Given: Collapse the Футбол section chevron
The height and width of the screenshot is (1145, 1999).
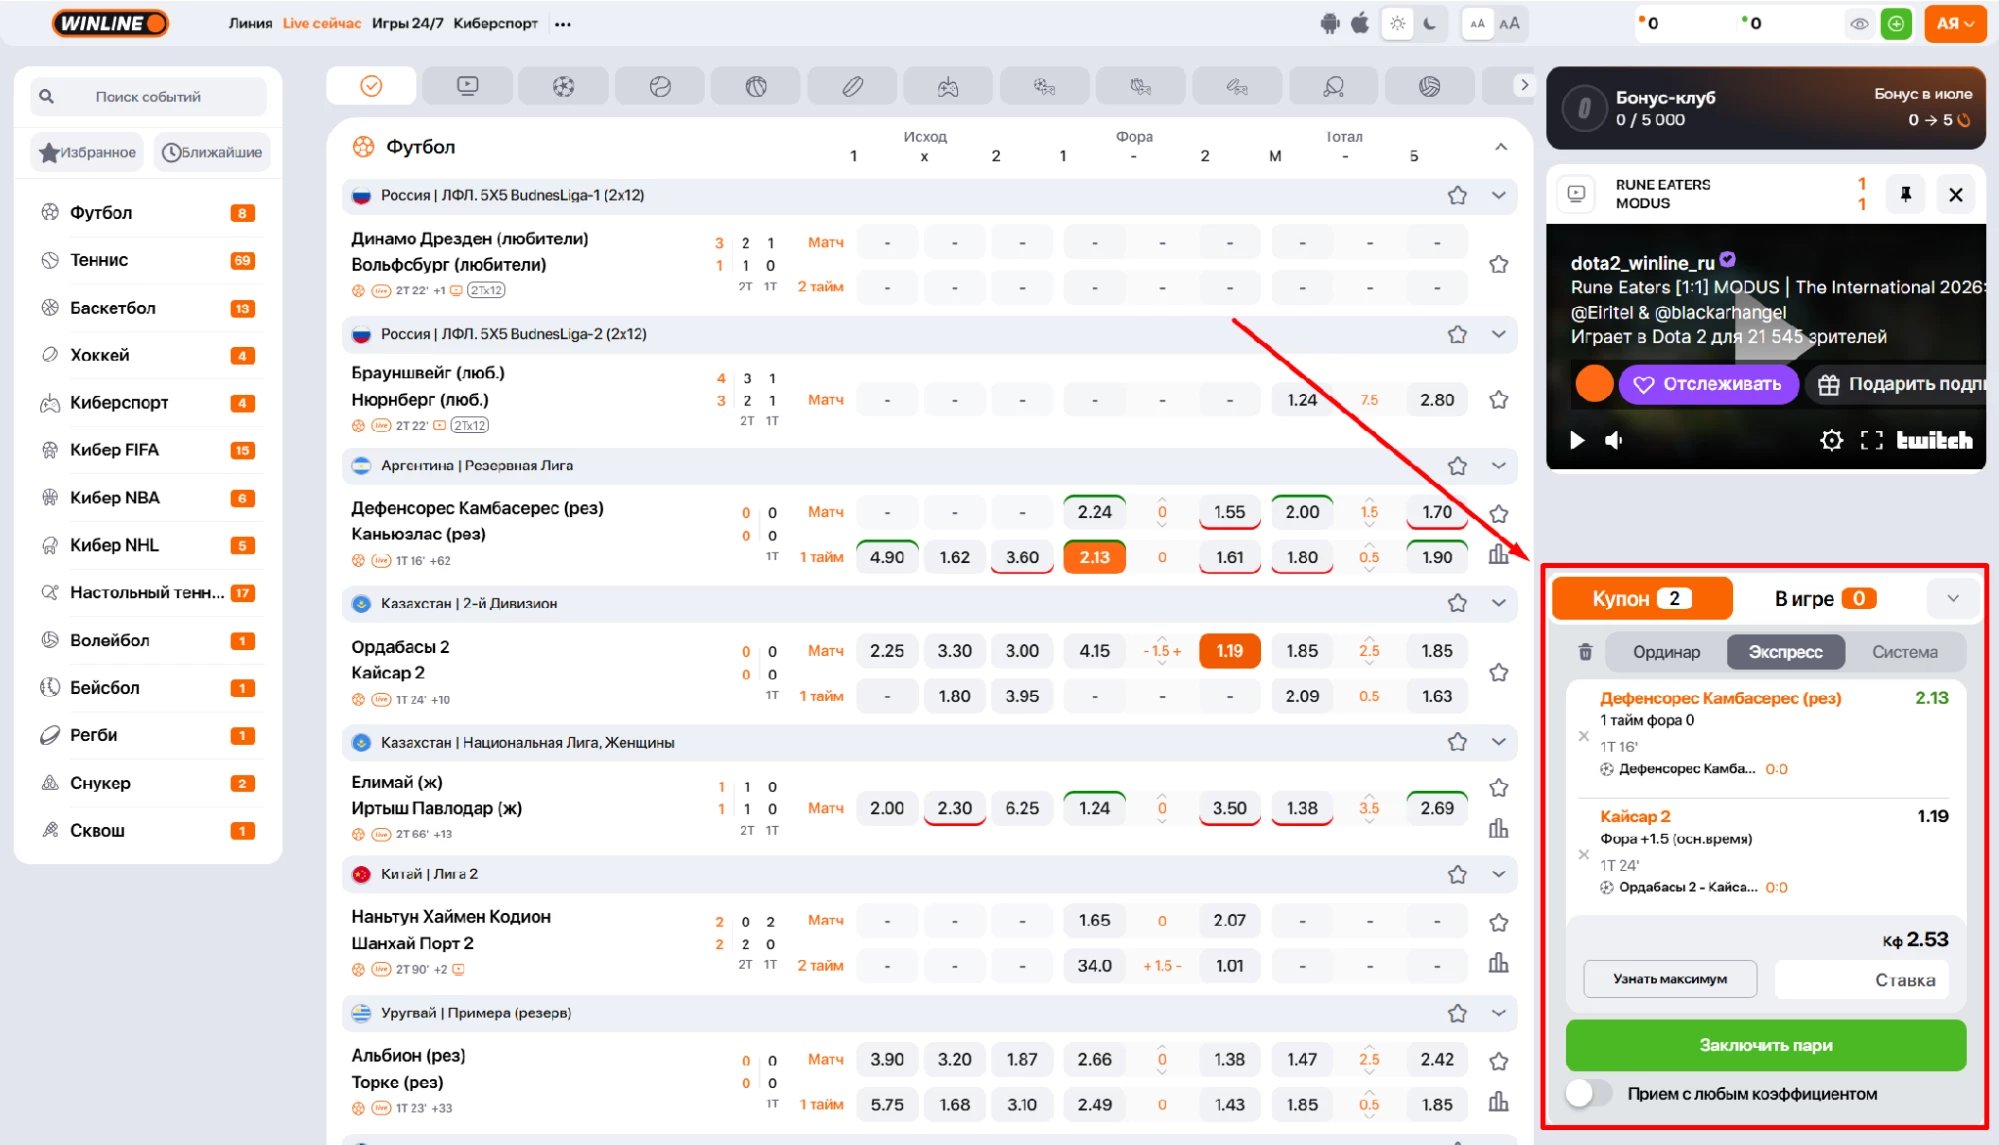Looking at the screenshot, I should 1501,147.
